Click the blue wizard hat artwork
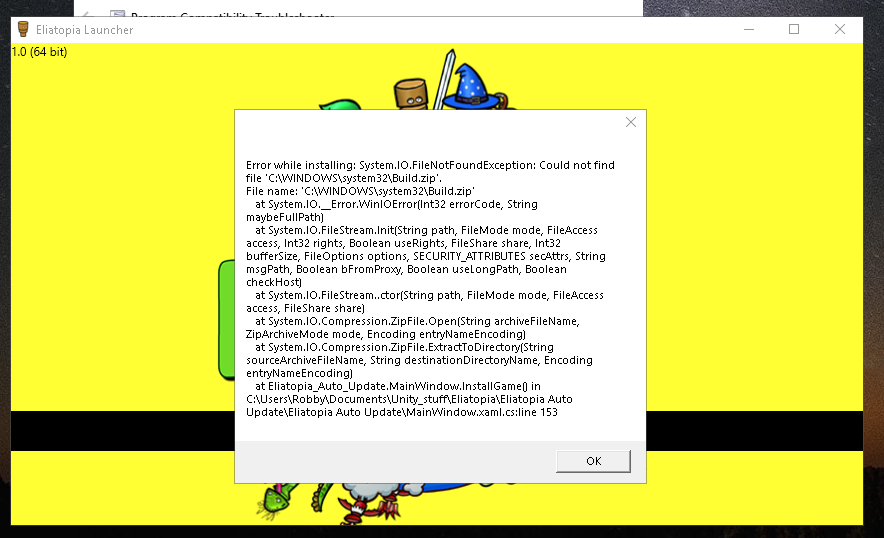Screen dimensions: 884x538 click(x=472, y=86)
